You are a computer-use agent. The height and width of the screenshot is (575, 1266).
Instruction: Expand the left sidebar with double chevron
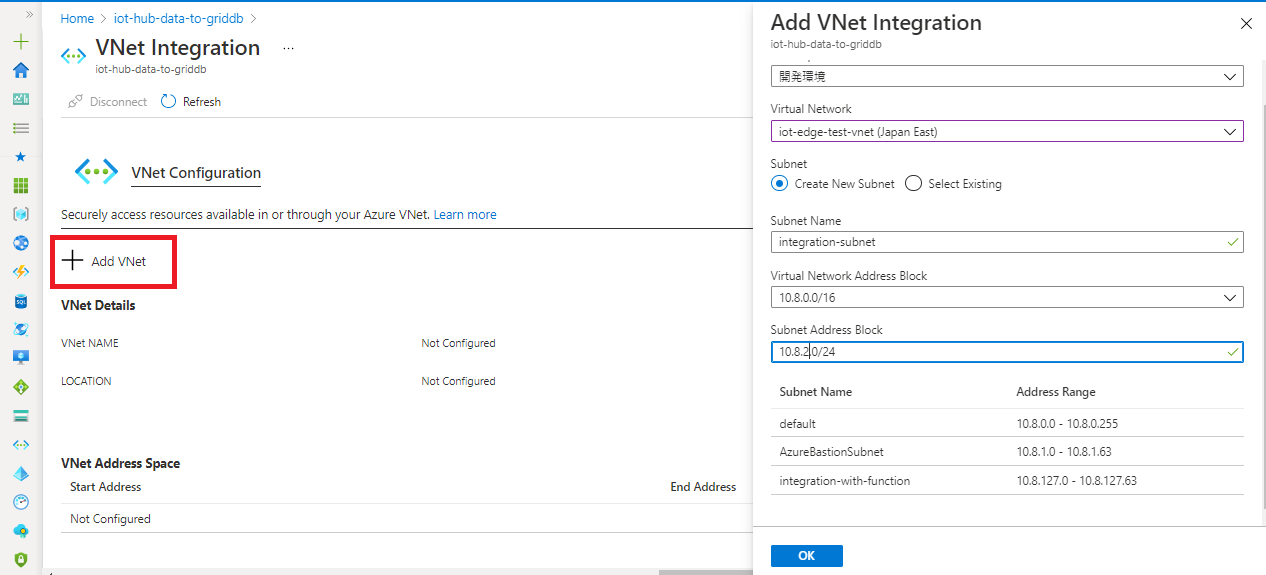(x=29, y=15)
